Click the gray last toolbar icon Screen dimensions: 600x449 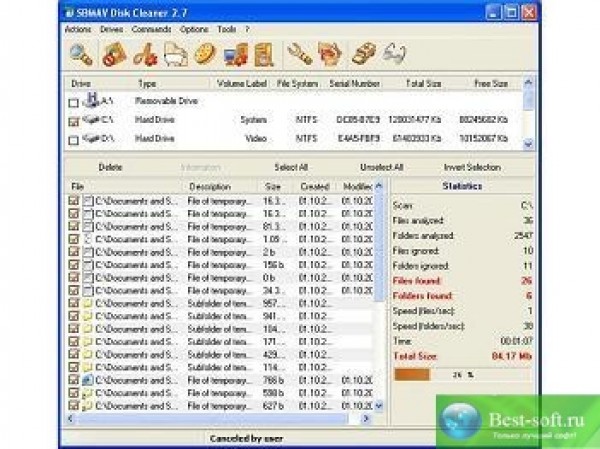pyautogui.click(x=394, y=53)
